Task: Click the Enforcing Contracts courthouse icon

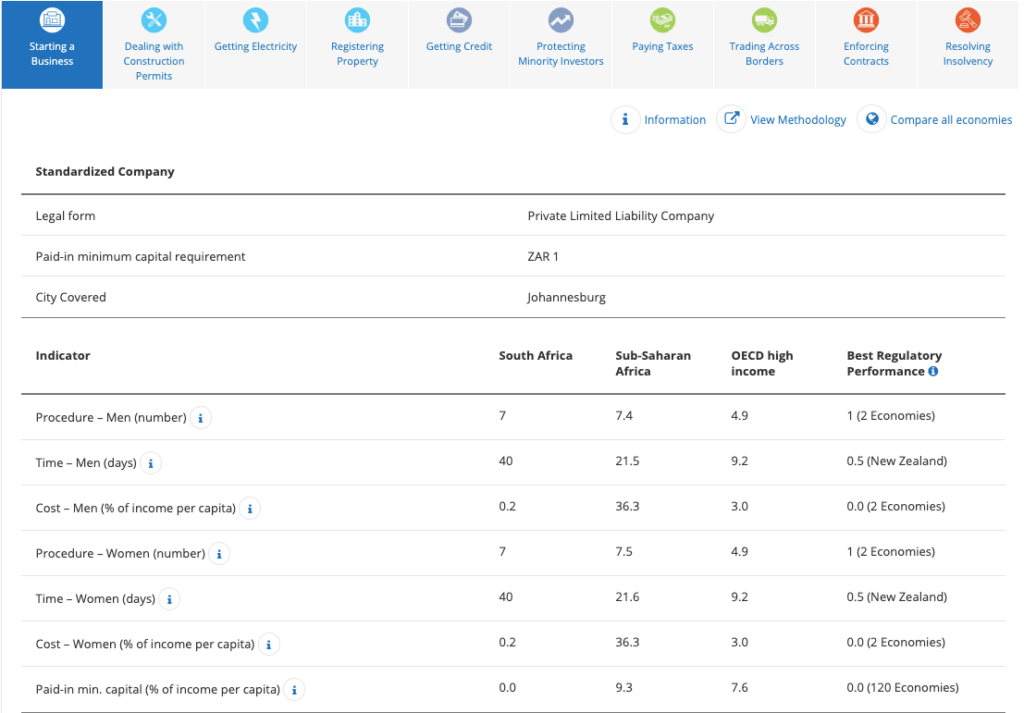Action: pos(866,20)
